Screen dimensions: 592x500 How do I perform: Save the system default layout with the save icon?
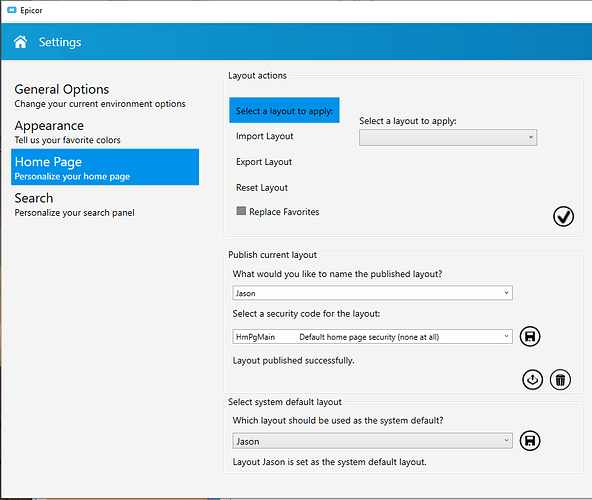[x=530, y=441]
